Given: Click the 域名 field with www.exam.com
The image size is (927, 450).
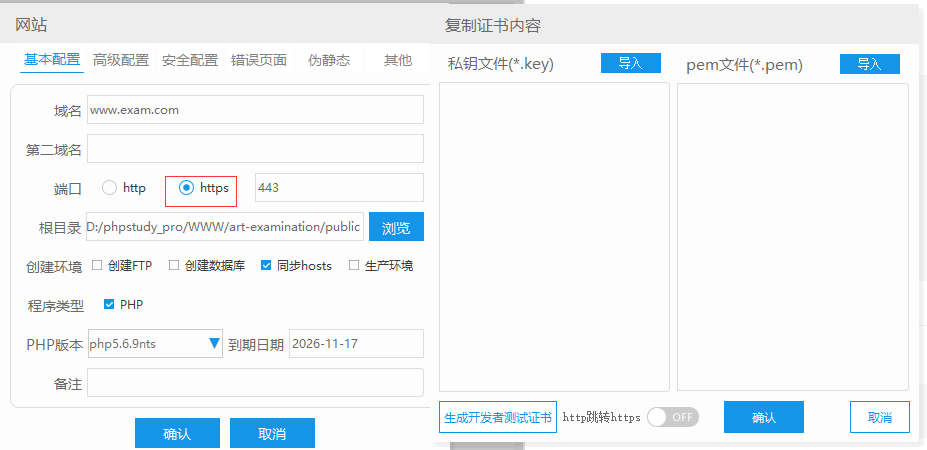Looking at the screenshot, I should click(255, 109).
